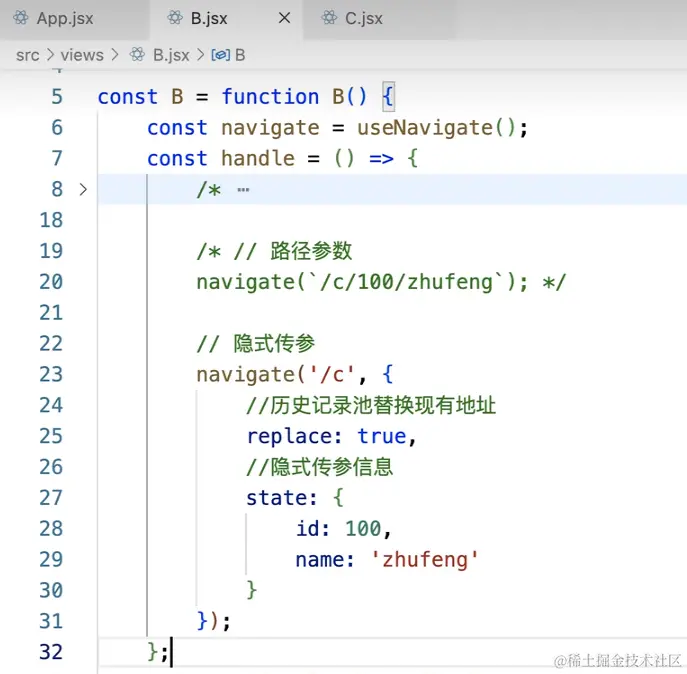Click line number 32 in gutter
687x674 pixels.
51,652
